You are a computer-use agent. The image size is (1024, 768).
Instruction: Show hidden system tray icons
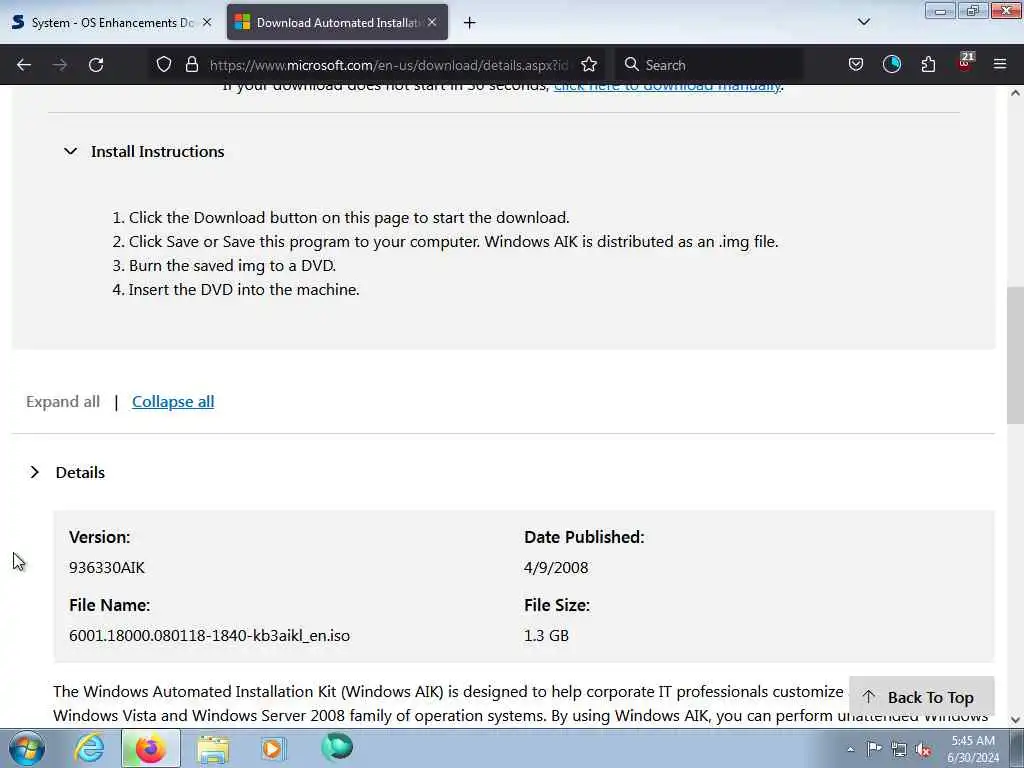(x=850, y=749)
